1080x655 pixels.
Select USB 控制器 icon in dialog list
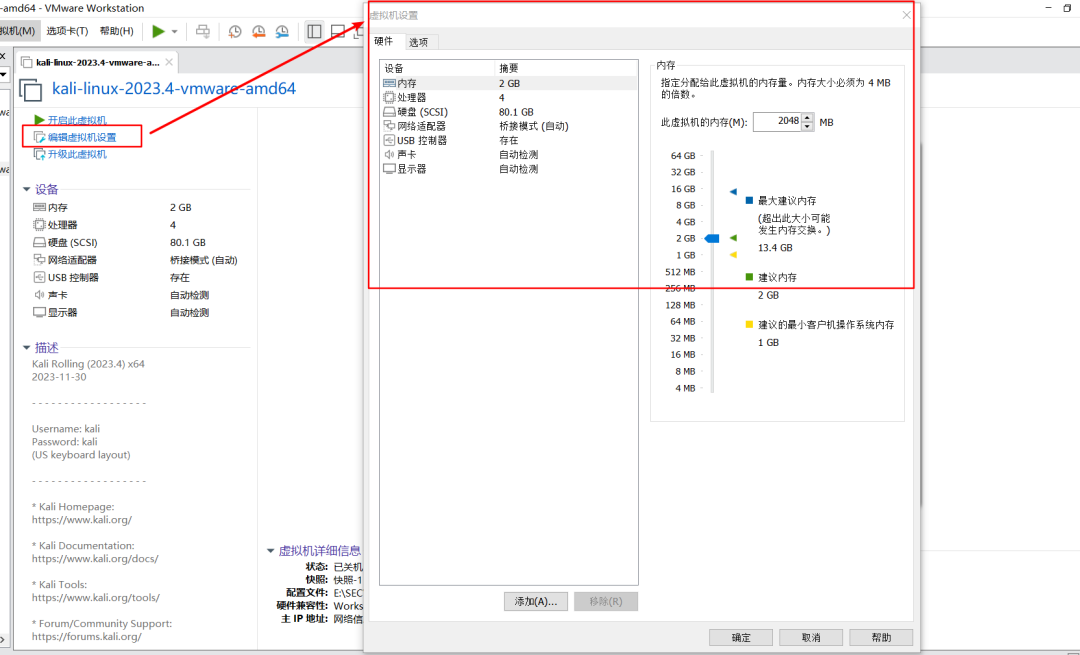pos(389,141)
